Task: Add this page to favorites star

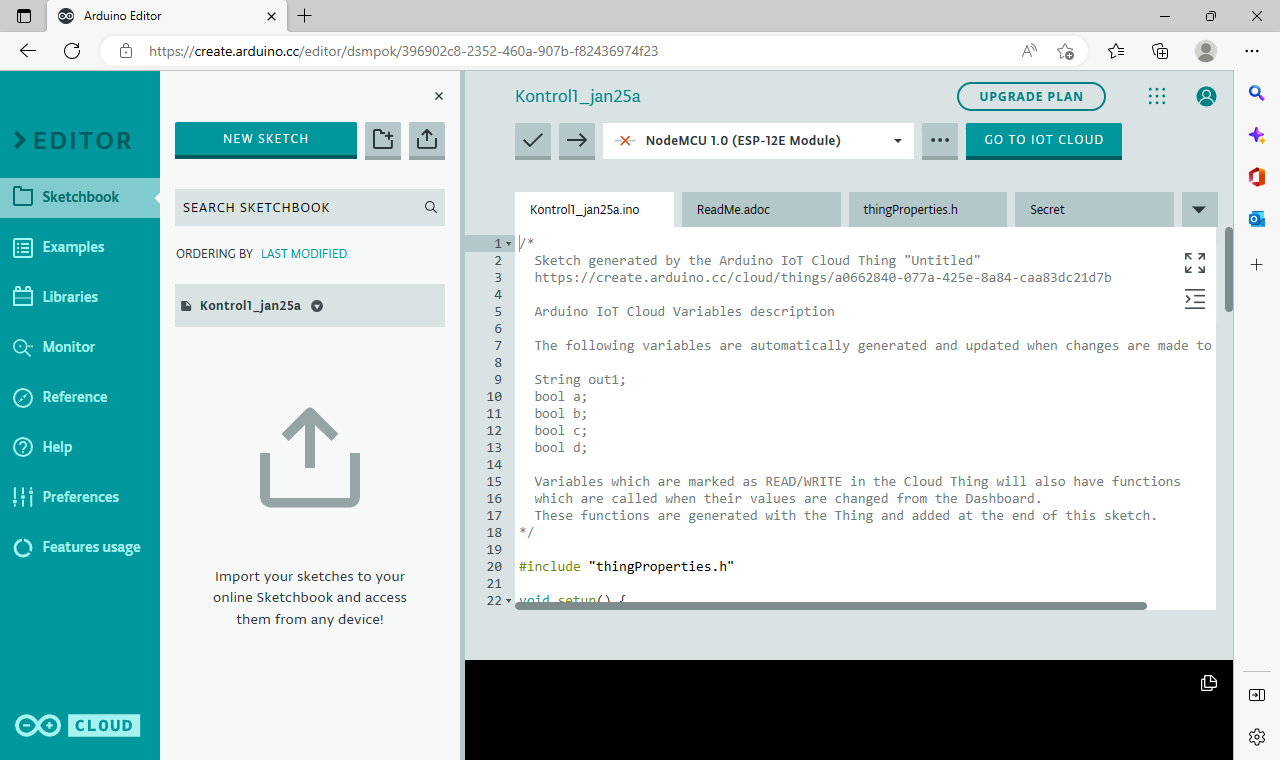Action: coord(1066,51)
